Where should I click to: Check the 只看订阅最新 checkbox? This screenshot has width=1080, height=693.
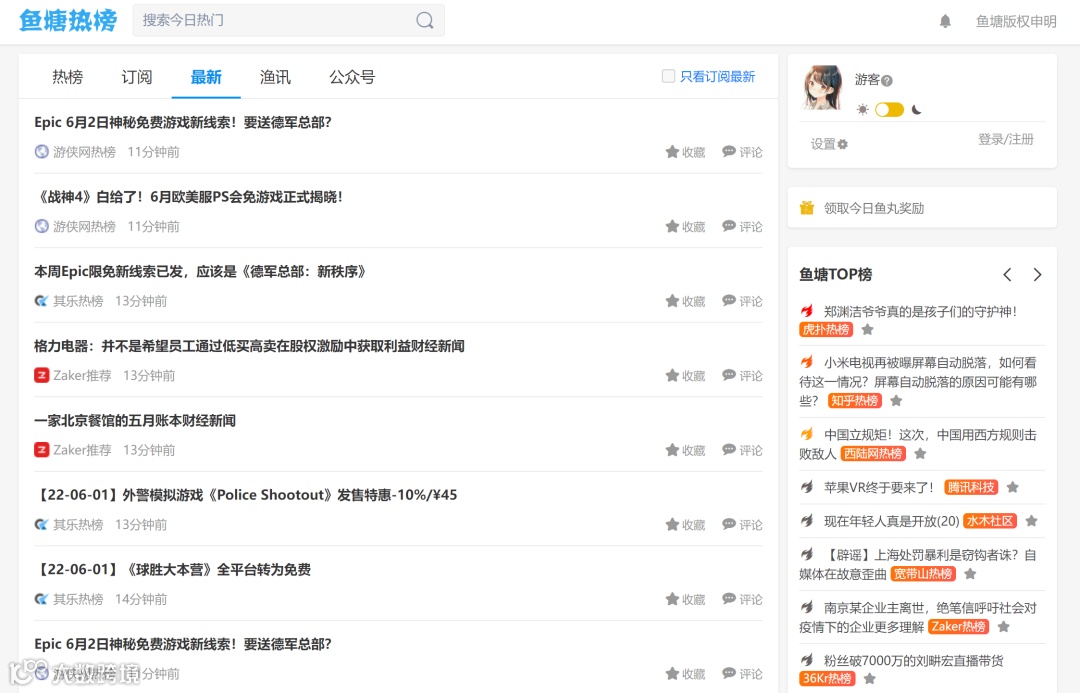668,76
